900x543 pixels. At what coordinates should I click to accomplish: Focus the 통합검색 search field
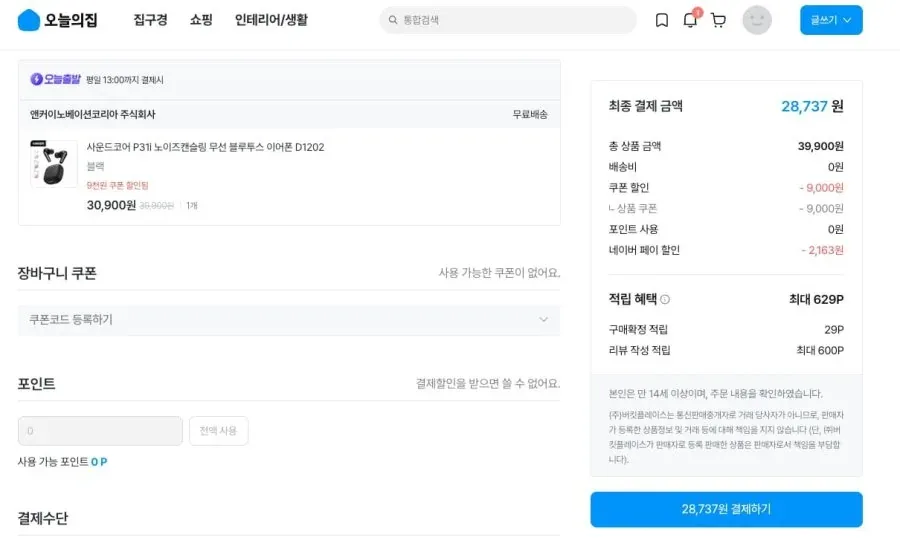pos(508,20)
